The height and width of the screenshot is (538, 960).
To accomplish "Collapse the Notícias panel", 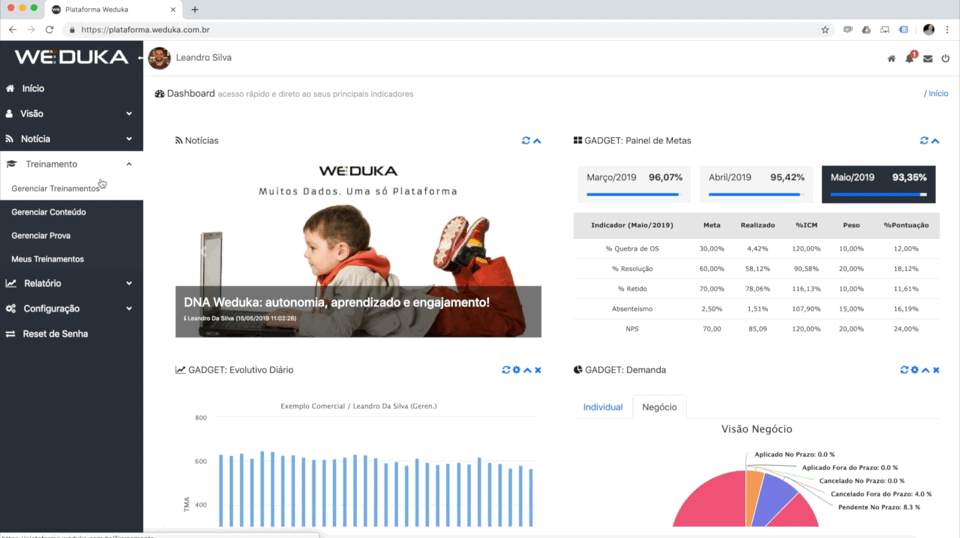I will 537,141.
